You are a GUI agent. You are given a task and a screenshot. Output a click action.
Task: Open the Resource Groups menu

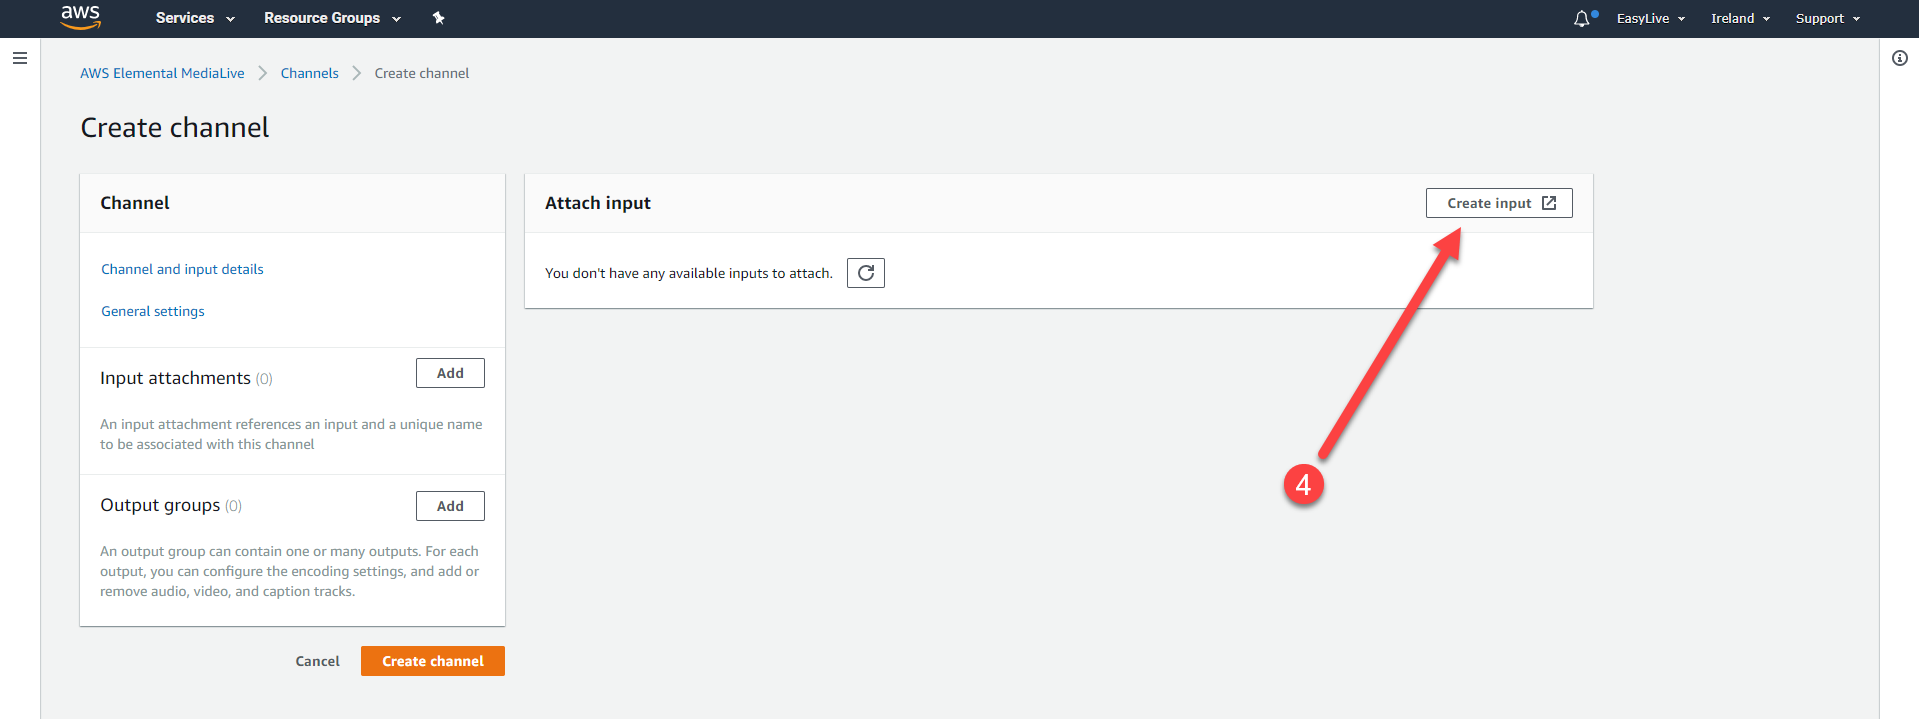332,18
